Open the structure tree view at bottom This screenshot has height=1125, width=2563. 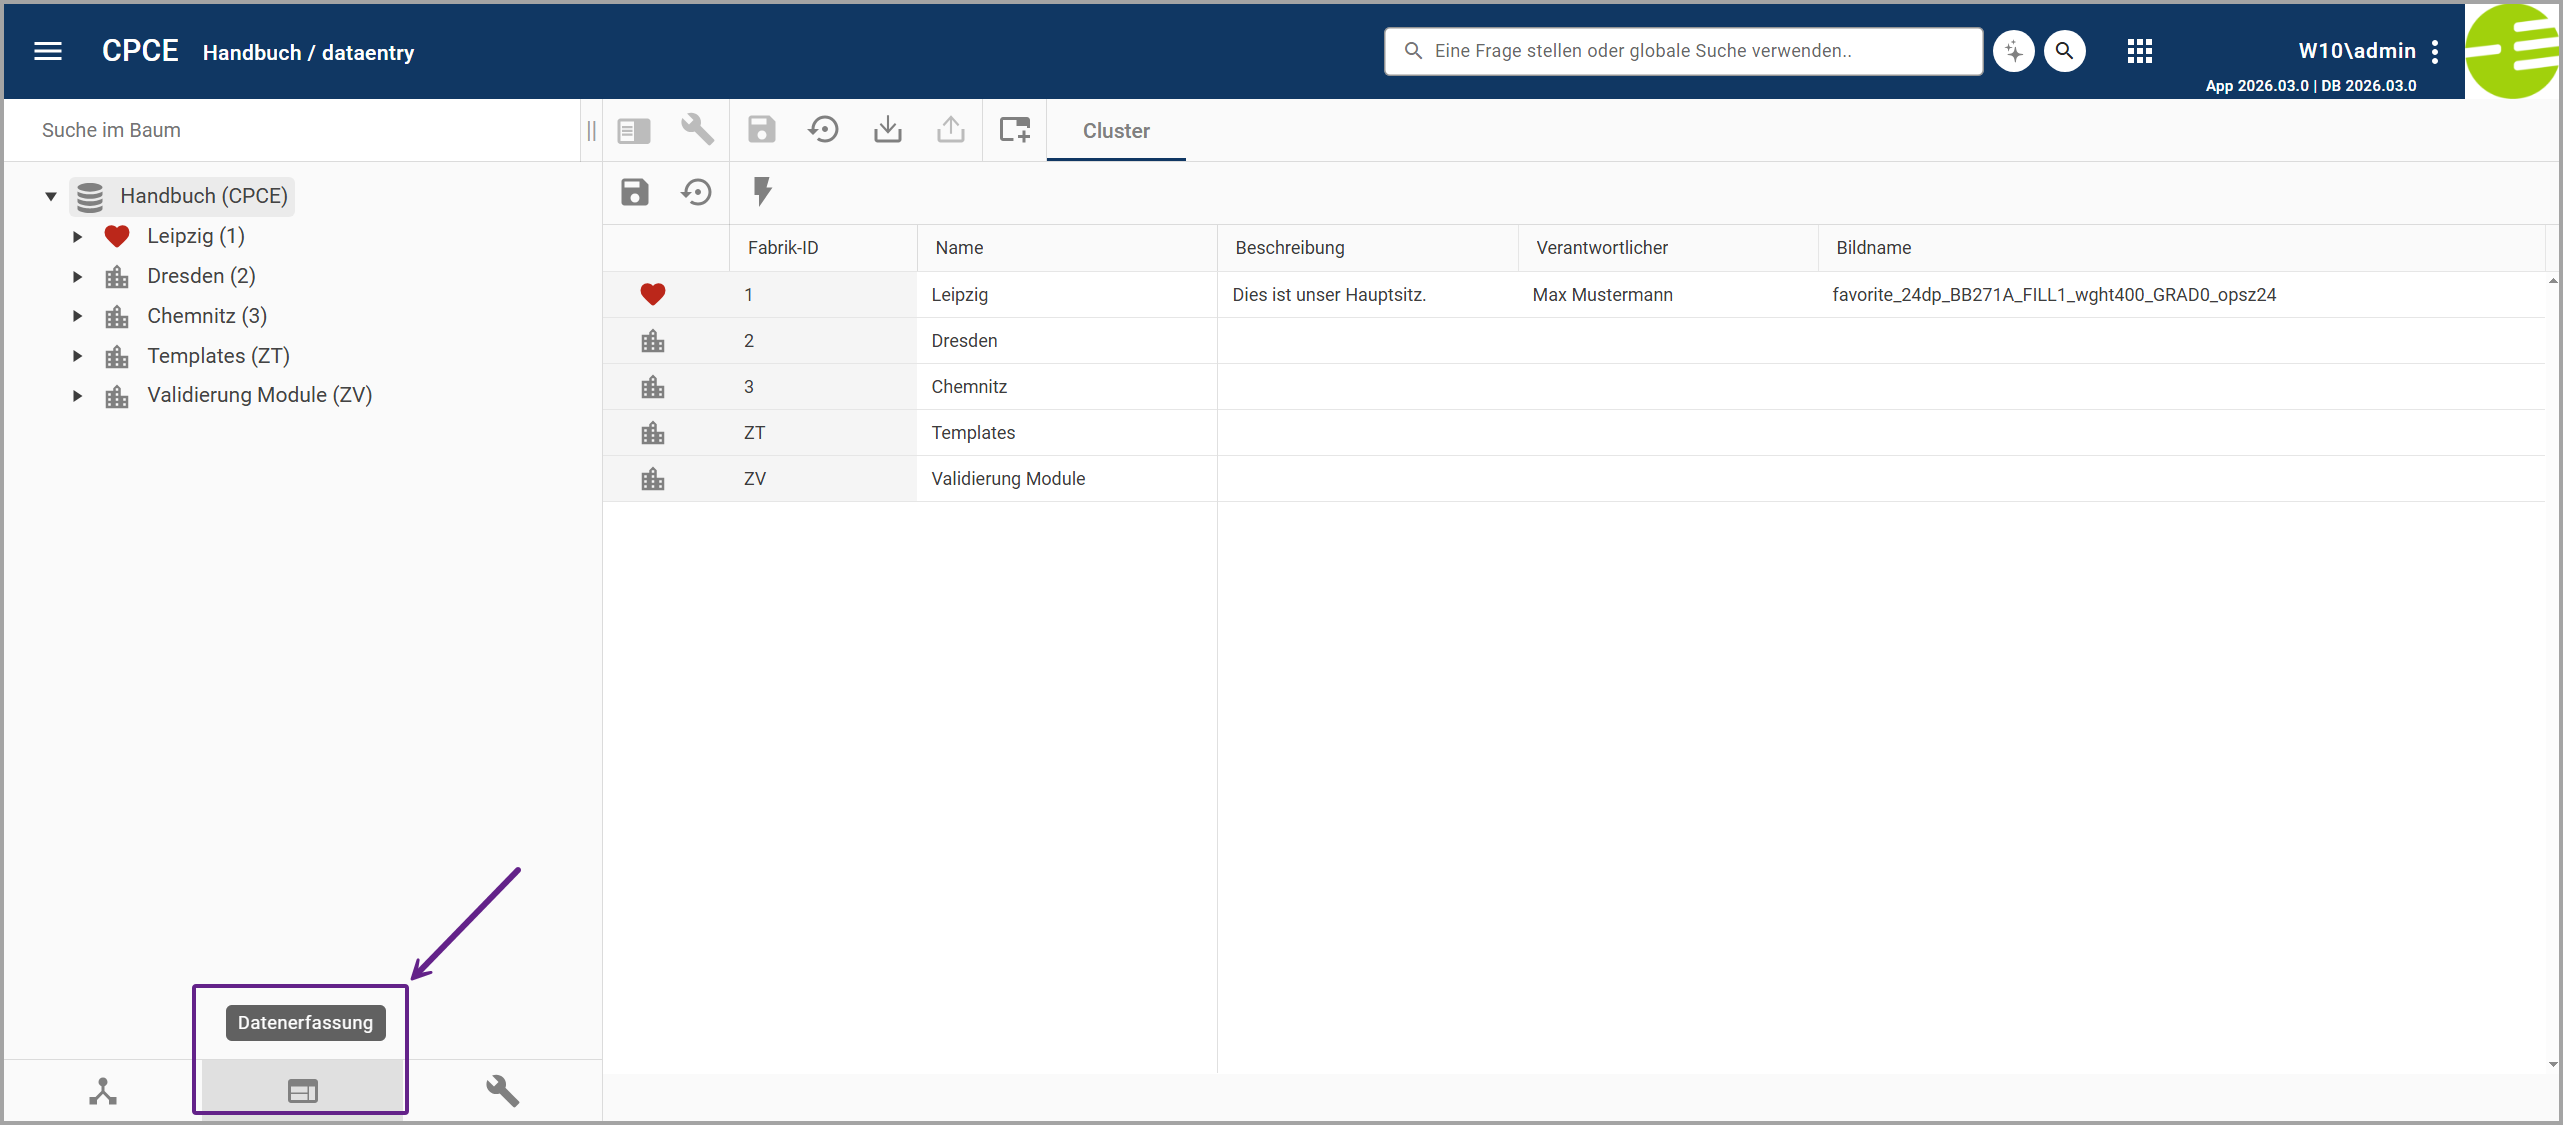coord(103,1090)
